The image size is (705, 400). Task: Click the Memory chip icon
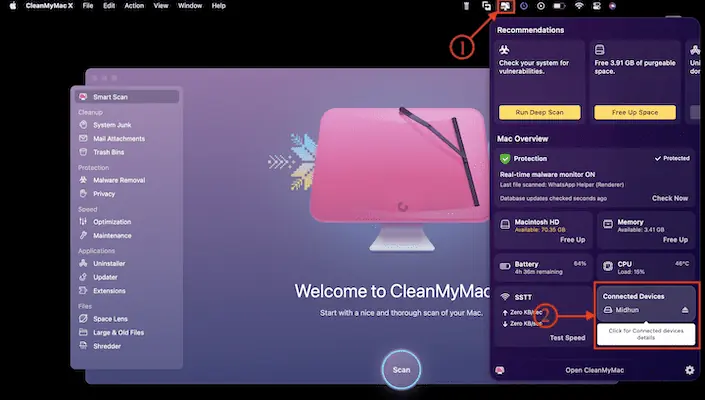(x=607, y=224)
